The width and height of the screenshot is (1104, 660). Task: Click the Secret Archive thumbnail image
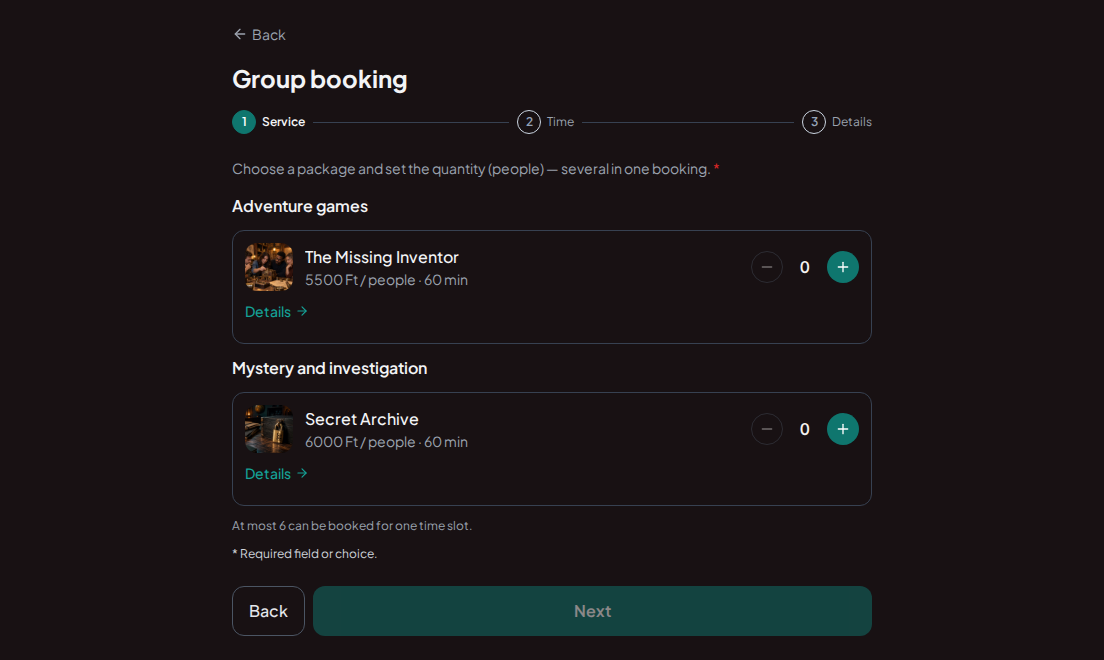click(269, 429)
